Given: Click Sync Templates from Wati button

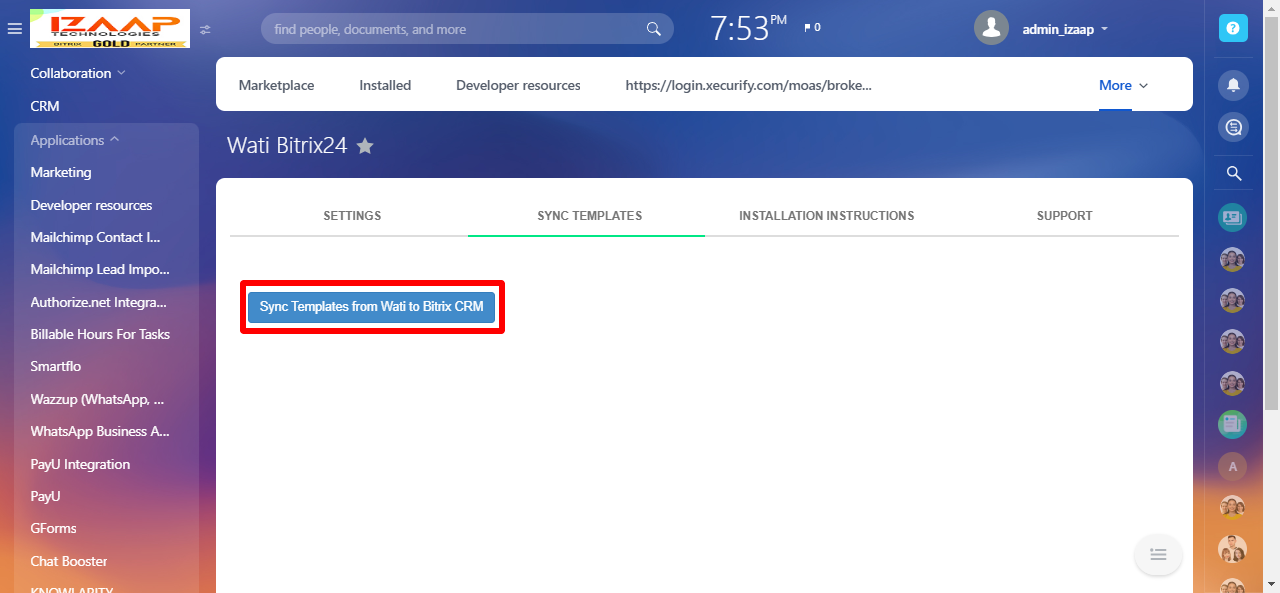Looking at the screenshot, I should pos(371,307).
